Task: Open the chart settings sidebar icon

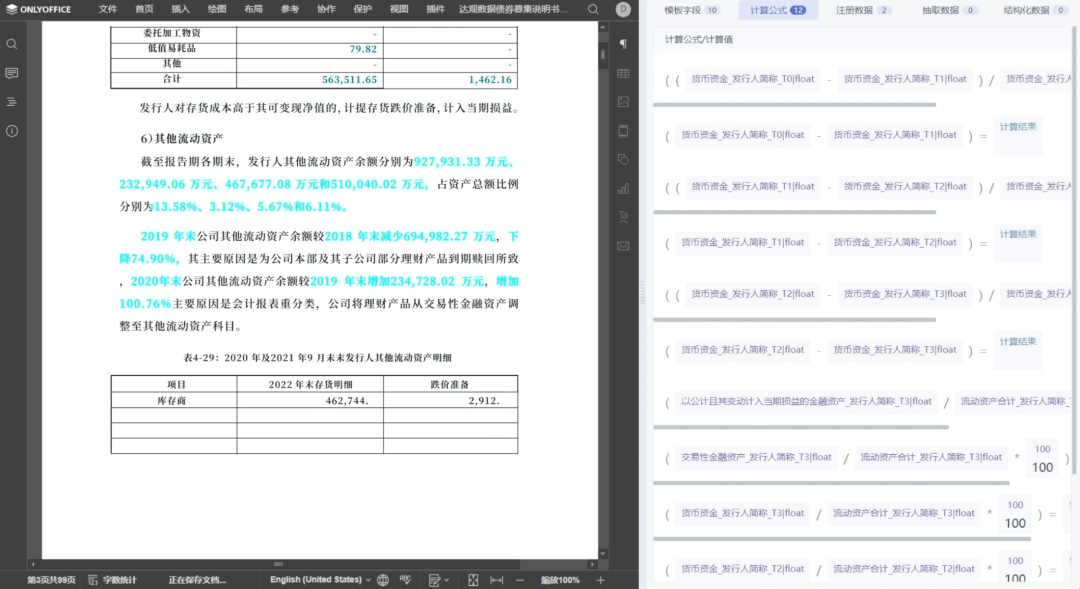Action: click(x=623, y=188)
